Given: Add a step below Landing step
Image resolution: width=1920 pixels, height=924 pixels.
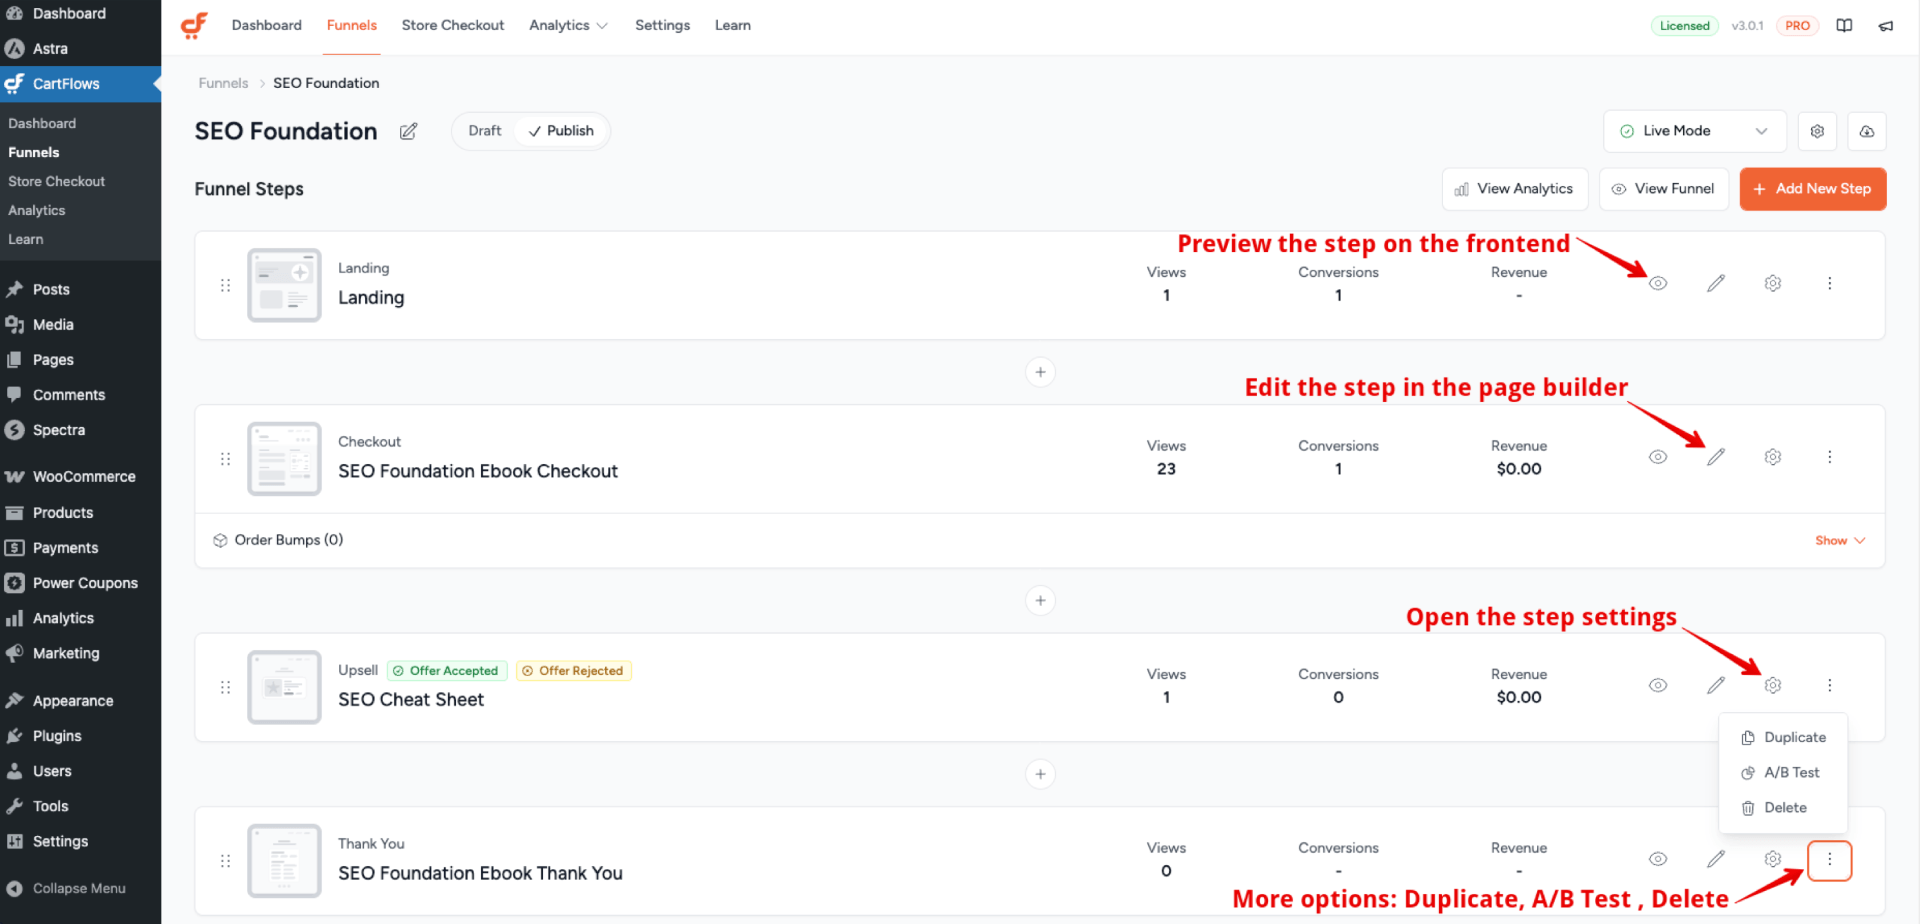Looking at the screenshot, I should pyautogui.click(x=1040, y=372).
